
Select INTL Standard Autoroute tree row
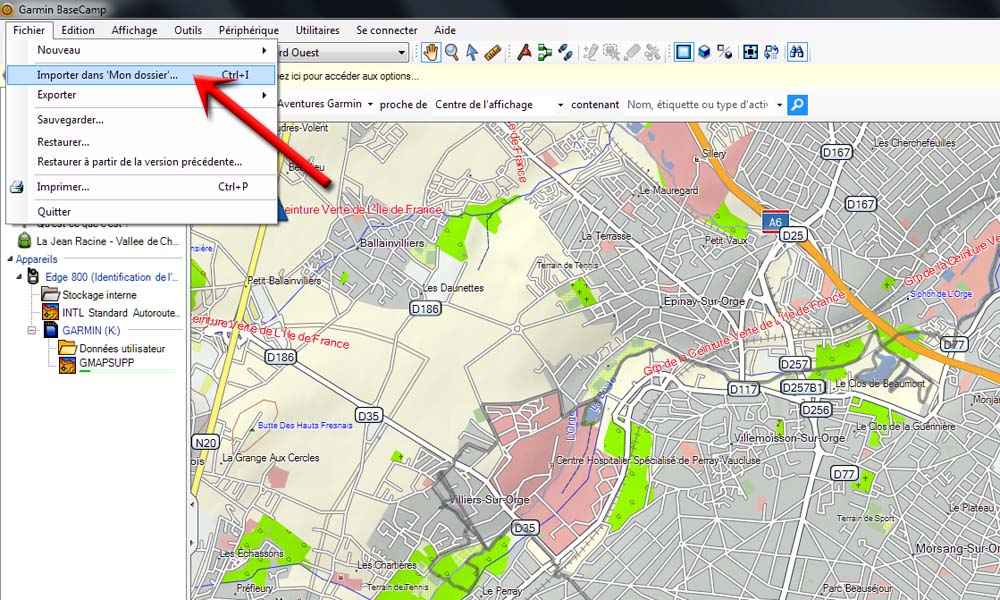121,312
